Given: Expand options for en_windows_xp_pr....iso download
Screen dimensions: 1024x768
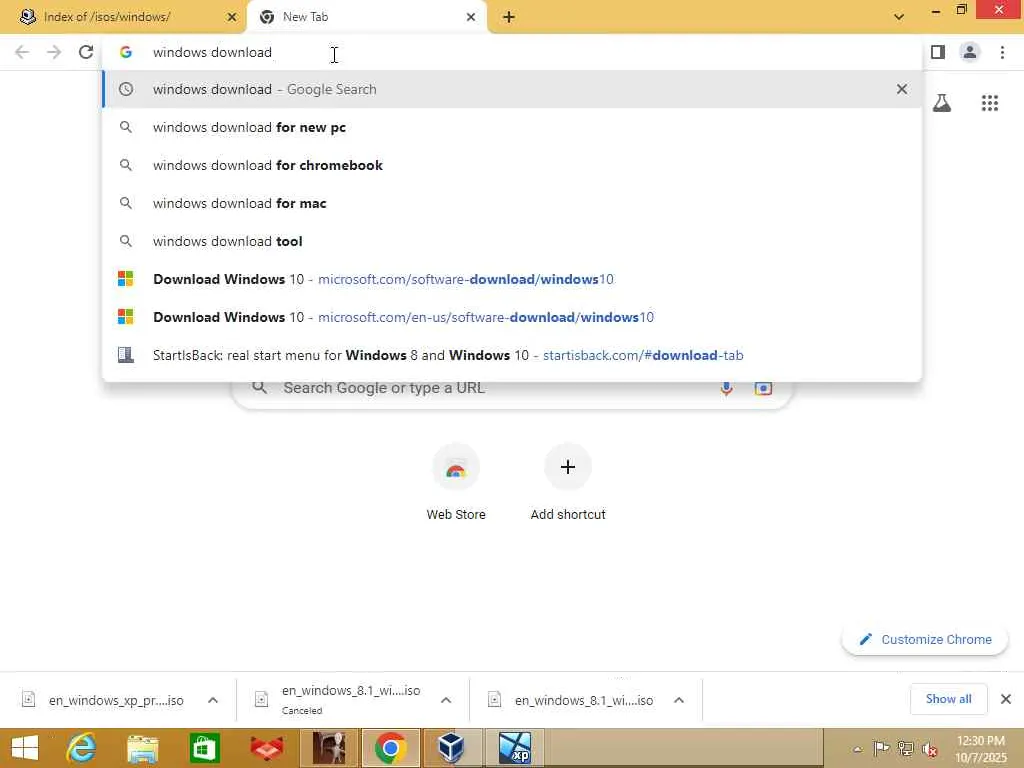Looking at the screenshot, I should coord(213,700).
